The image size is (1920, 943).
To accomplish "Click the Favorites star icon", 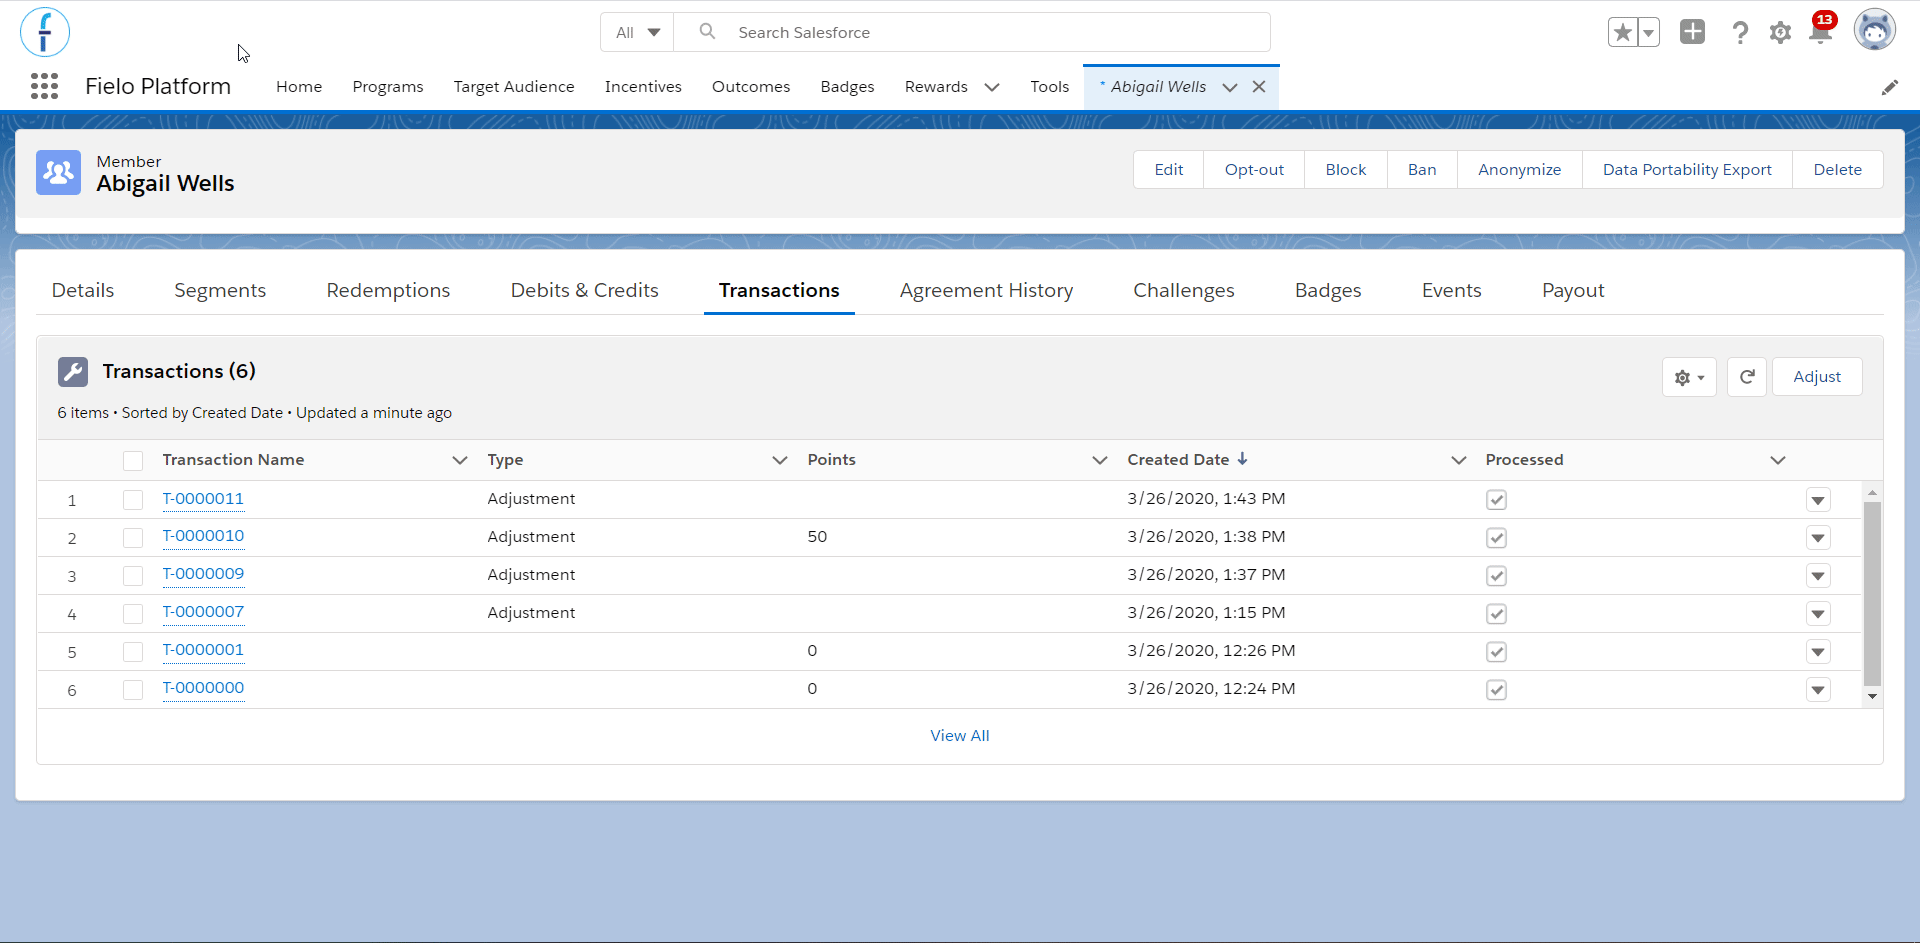I will tap(1622, 33).
